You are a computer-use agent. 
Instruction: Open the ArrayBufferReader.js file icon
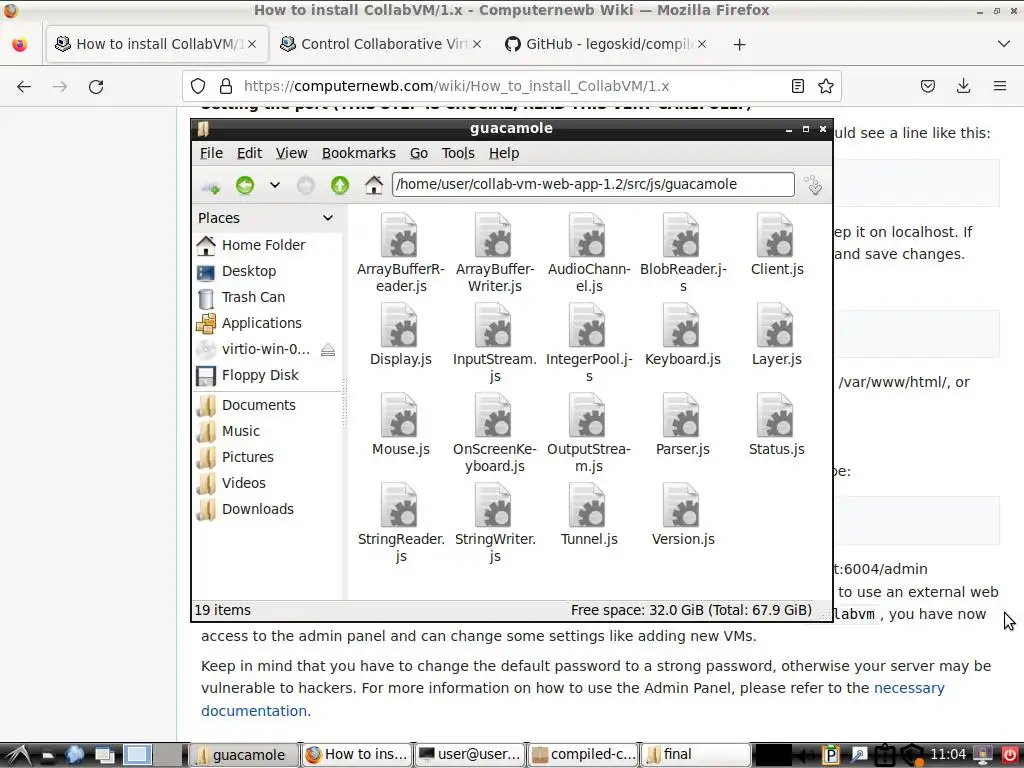click(400, 236)
